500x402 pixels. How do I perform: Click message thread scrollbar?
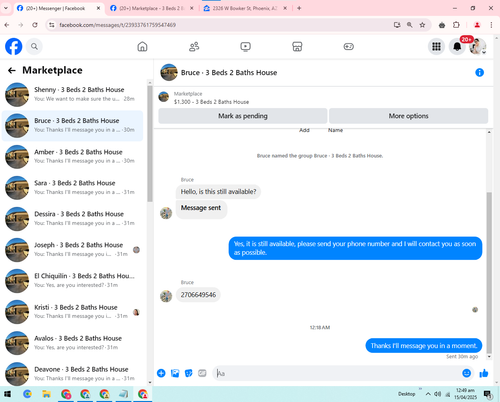click(489, 272)
